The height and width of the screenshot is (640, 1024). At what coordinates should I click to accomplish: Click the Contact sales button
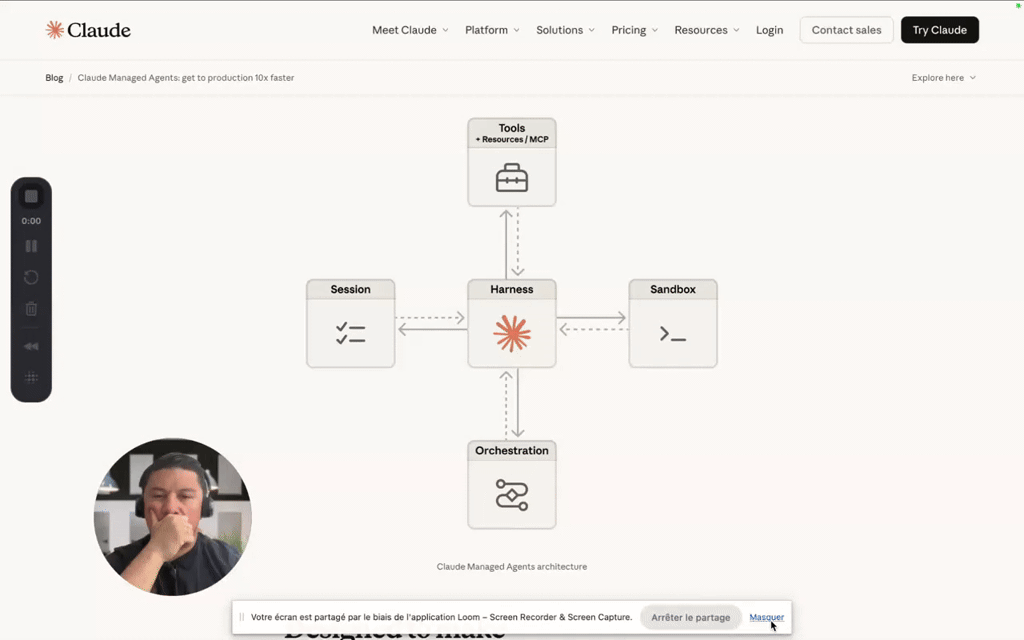[x=846, y=30]
